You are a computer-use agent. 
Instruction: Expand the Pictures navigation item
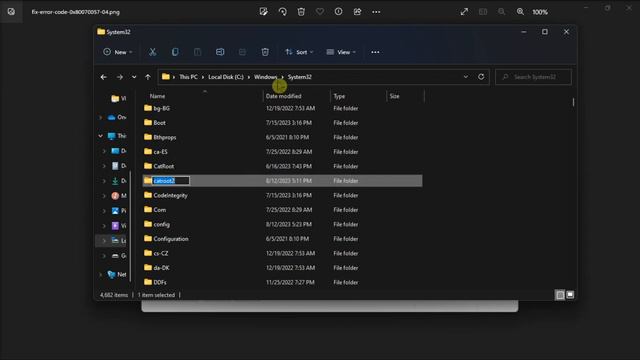click(x=104, y=211)
